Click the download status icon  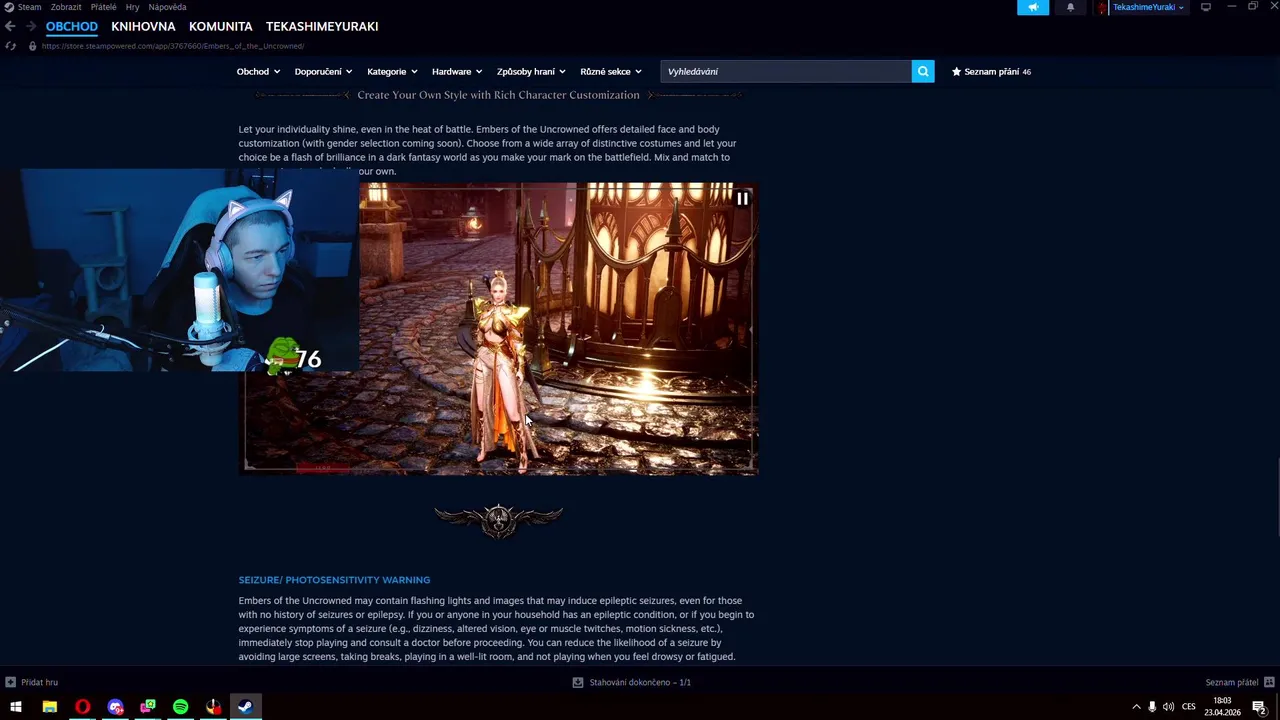578,682
